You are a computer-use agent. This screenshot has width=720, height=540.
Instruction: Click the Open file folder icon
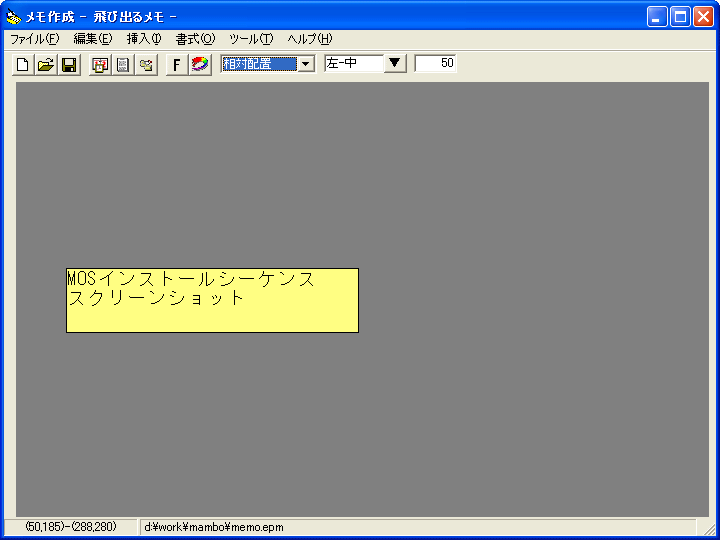(46, 65)
